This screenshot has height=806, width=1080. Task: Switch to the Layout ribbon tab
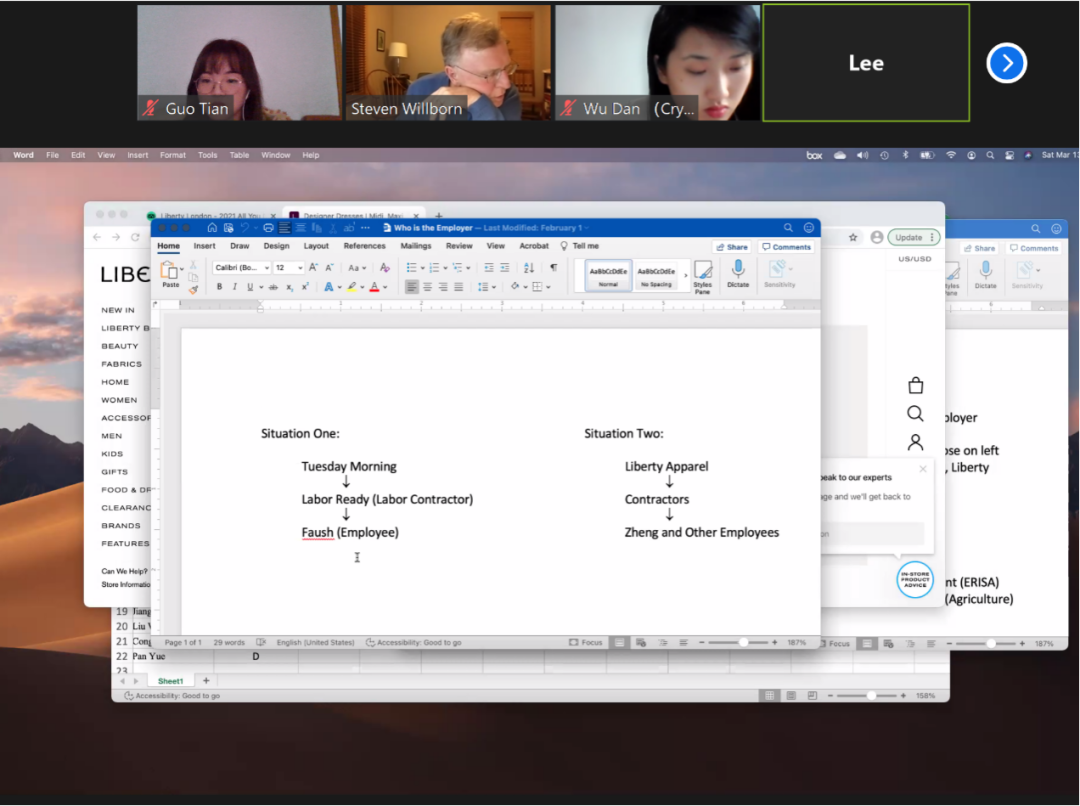(316, 246)
